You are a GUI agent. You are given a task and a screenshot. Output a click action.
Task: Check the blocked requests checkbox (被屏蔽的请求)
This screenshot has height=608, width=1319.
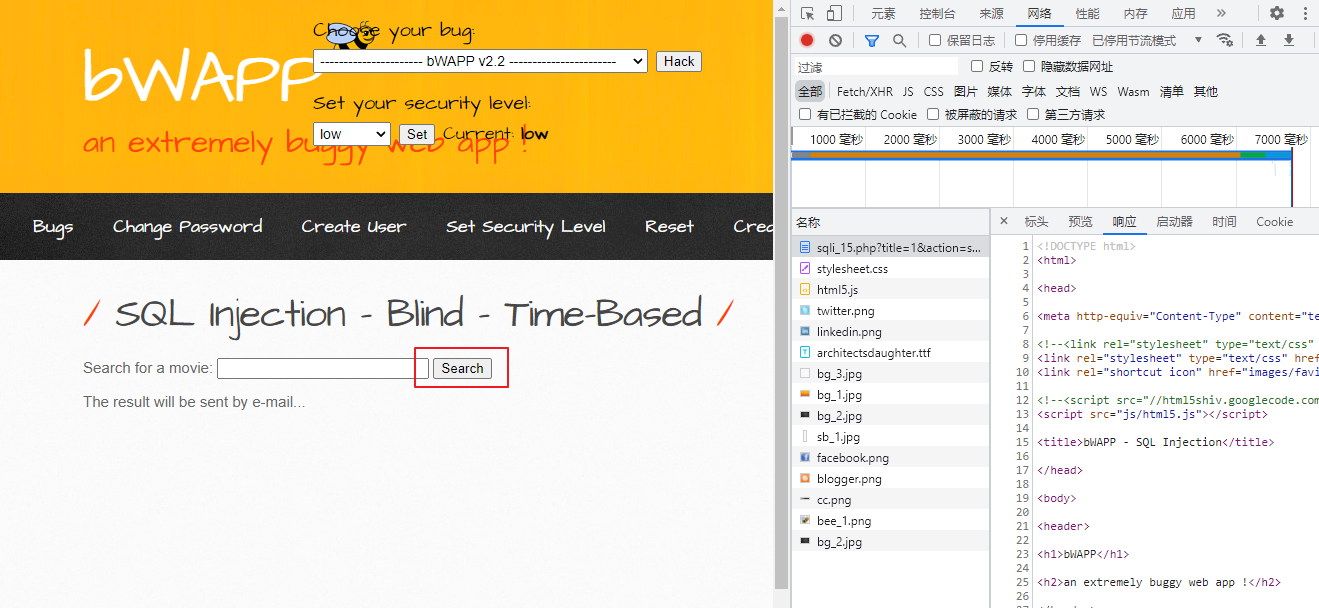point(933,114)
